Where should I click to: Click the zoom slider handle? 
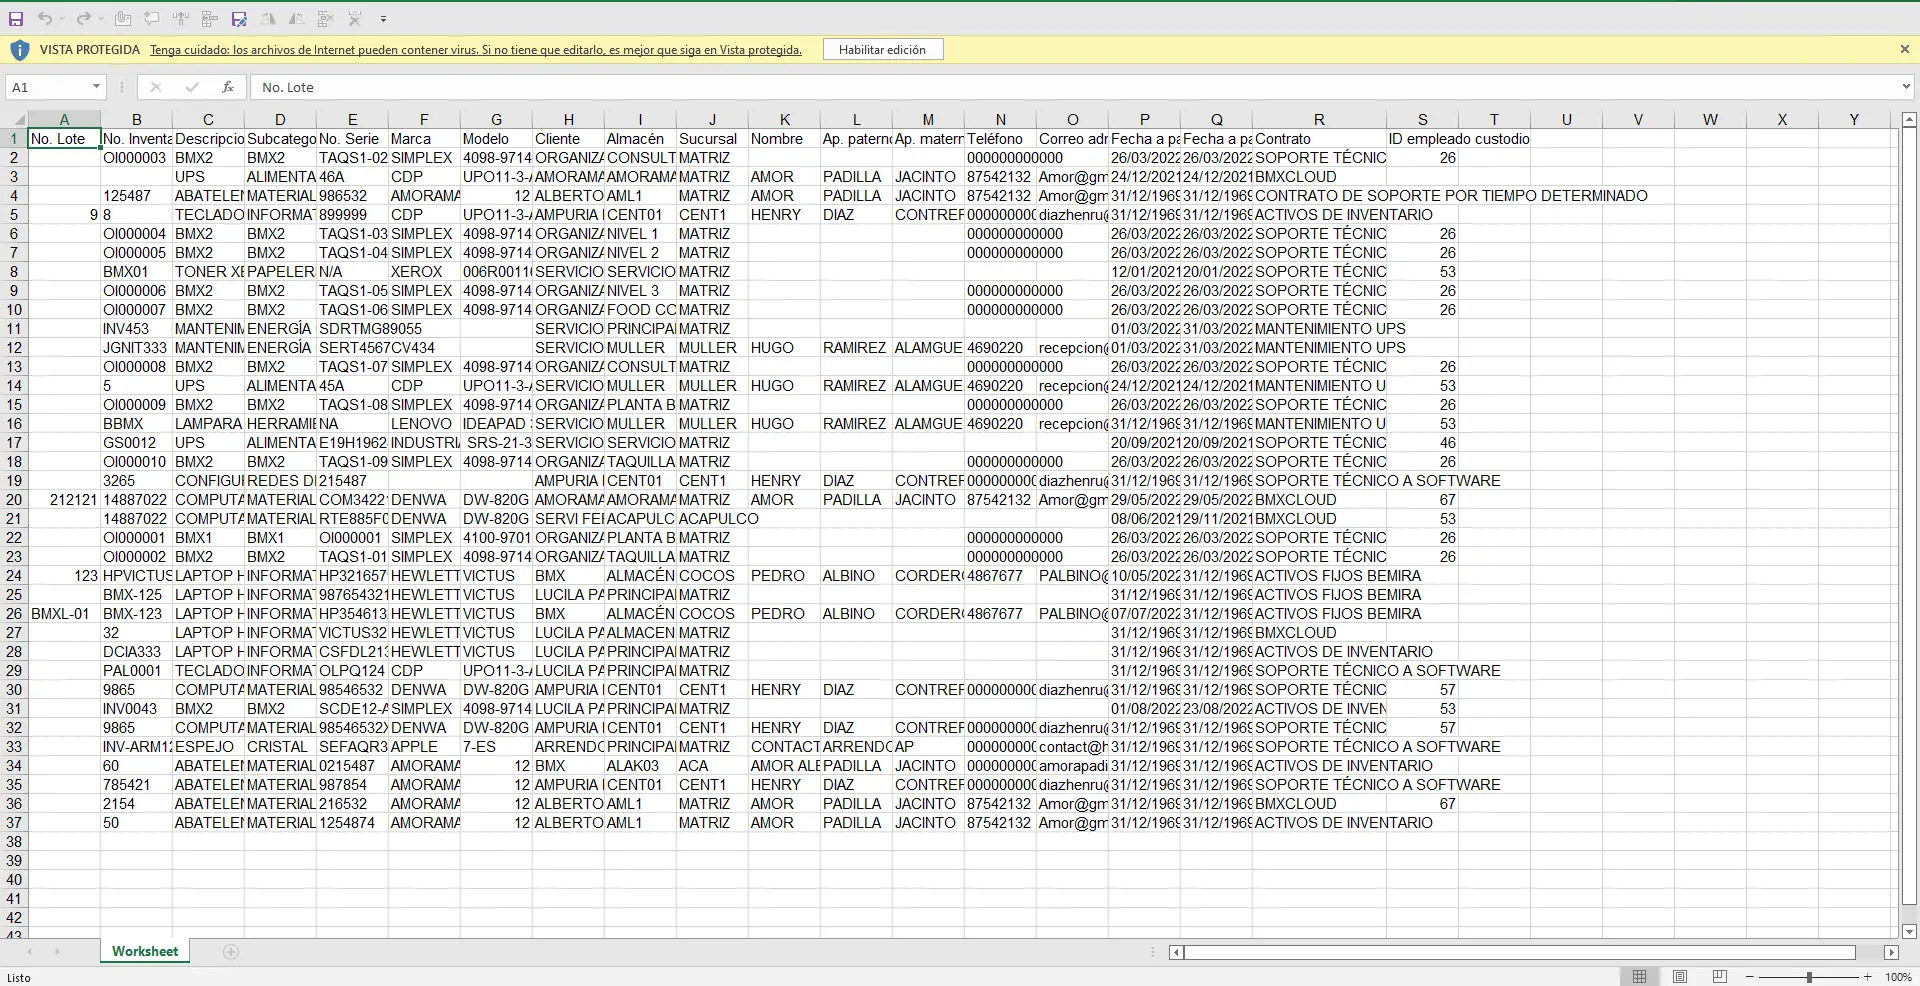pos(1809,976)
